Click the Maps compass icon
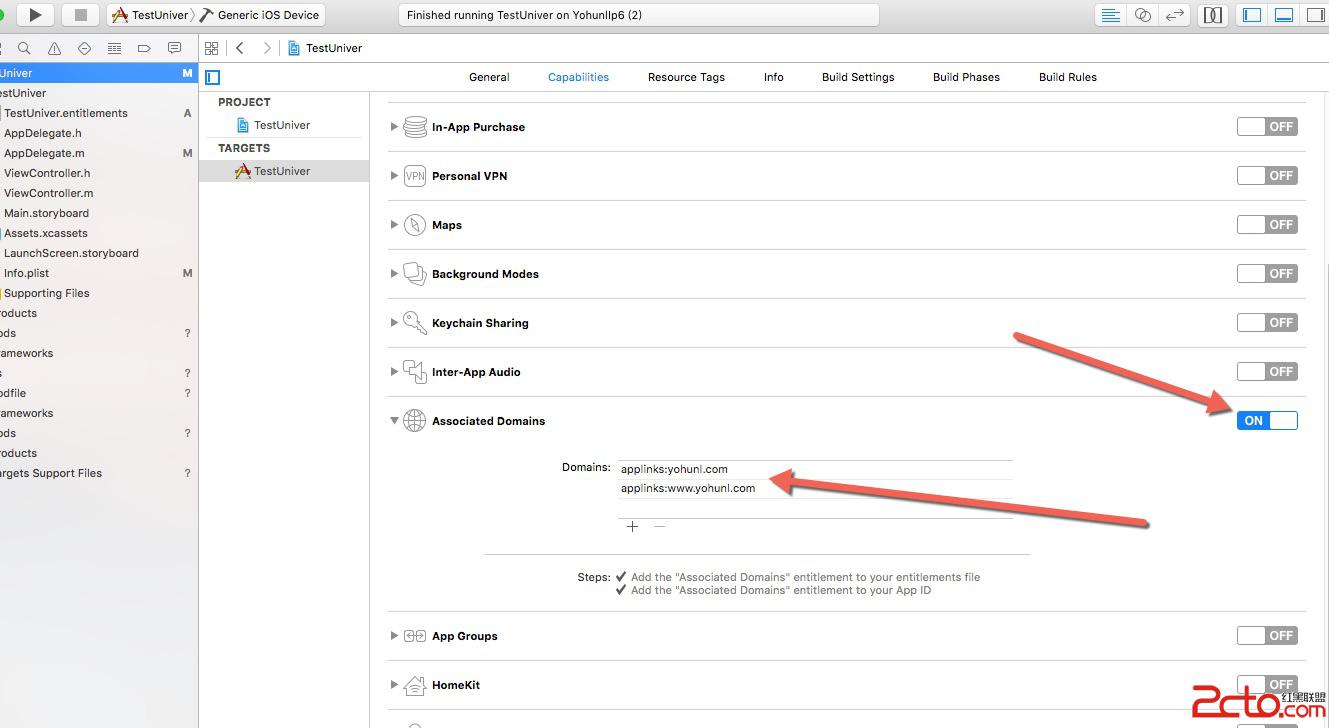Viewport: 1329px width, 728px height. (x=415, y=225)
